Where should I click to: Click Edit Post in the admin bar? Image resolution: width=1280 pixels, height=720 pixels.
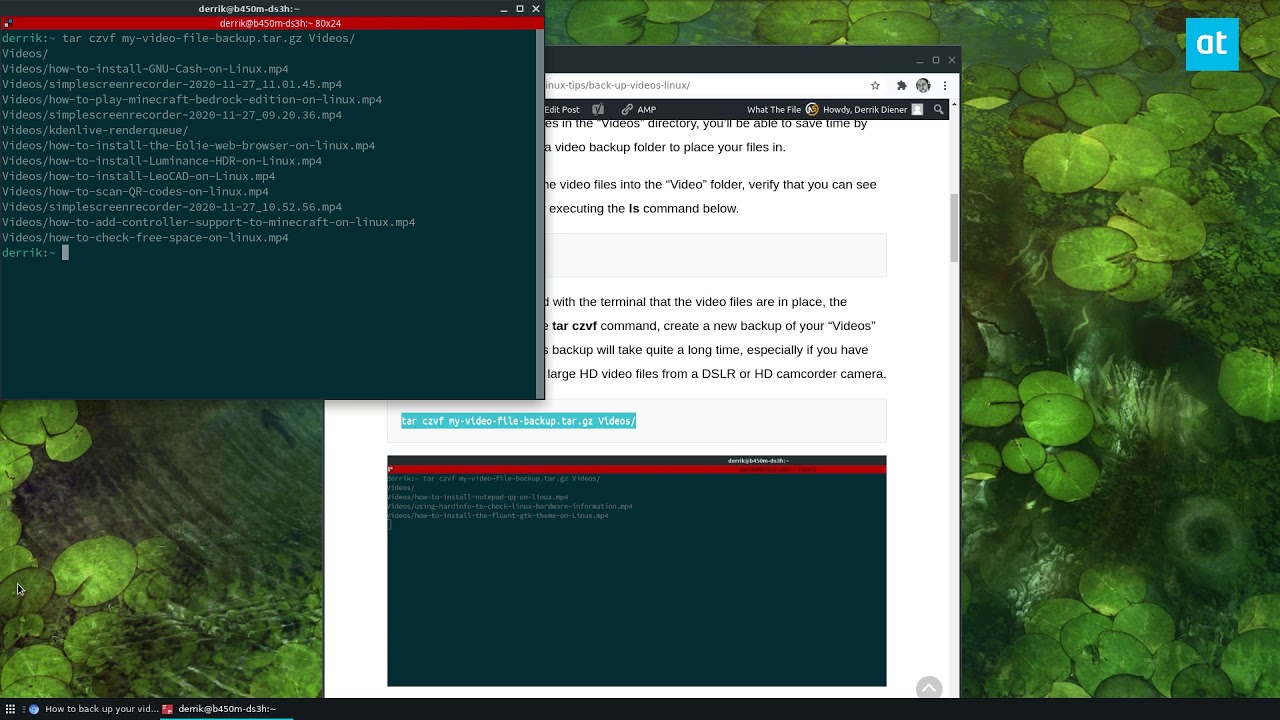tap(562, 109)
